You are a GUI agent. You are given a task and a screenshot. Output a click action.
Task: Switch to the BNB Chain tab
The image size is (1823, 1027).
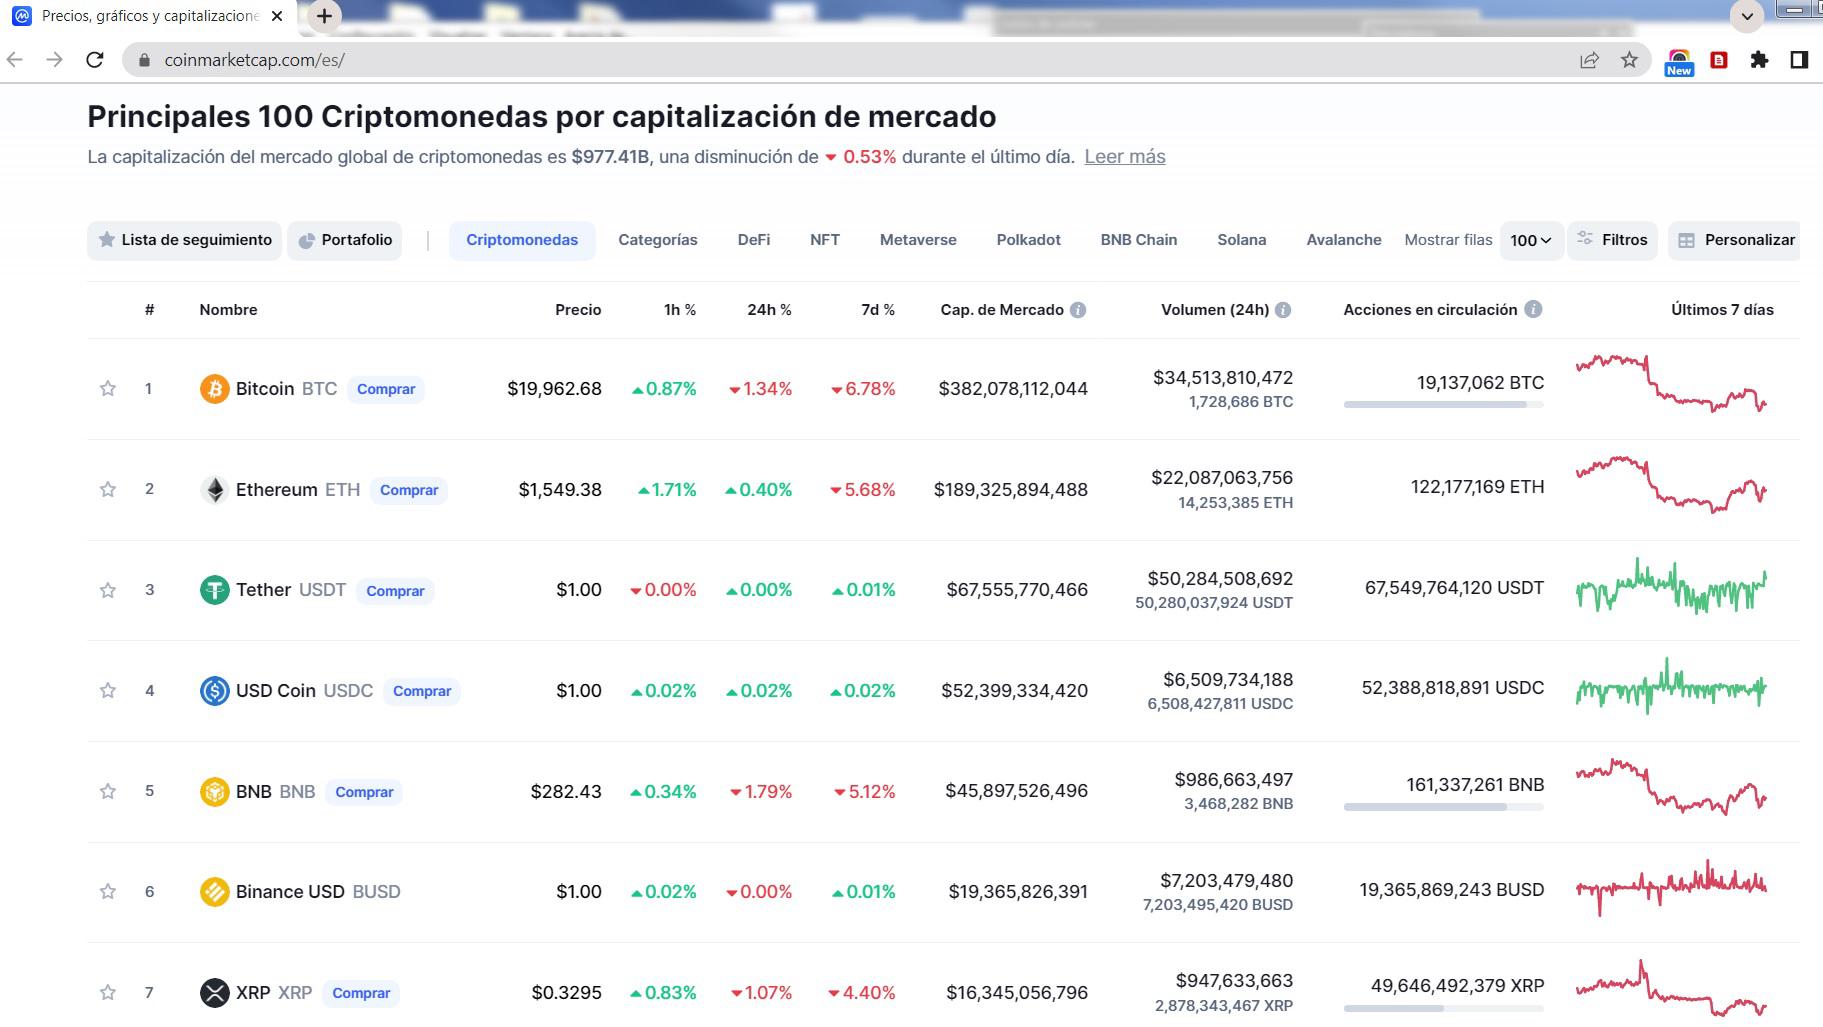tap(1139, 241)
